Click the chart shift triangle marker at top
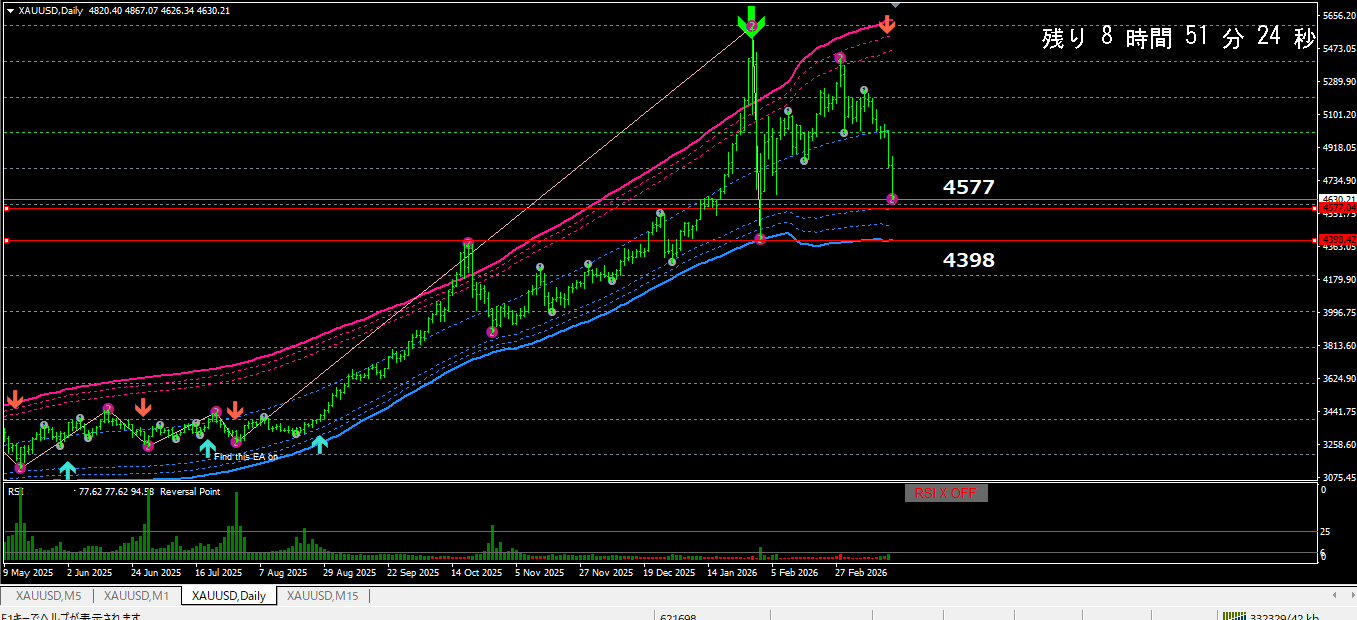This screenshot has width=1357, height=620. click(x=896, y=4)
